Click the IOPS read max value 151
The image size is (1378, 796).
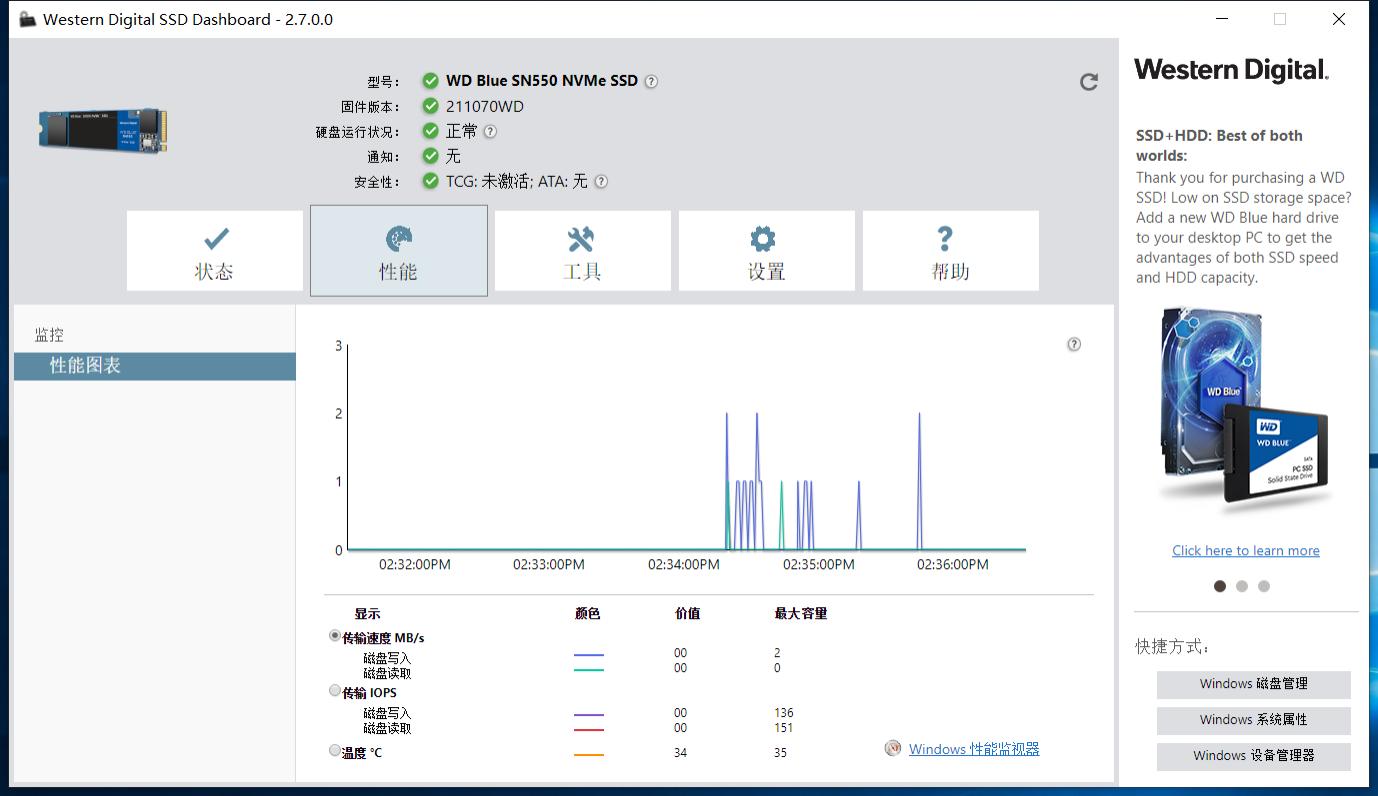pyautogui.click(x=784, y=728)
